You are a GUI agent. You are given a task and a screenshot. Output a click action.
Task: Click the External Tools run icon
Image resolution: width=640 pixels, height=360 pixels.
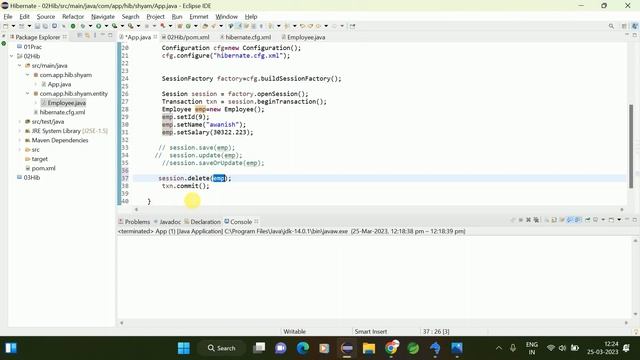point(130,26)
